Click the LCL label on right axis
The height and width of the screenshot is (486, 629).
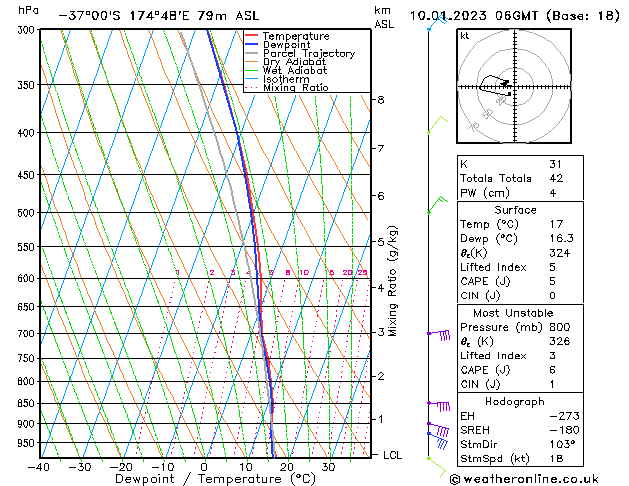point(394,455)
